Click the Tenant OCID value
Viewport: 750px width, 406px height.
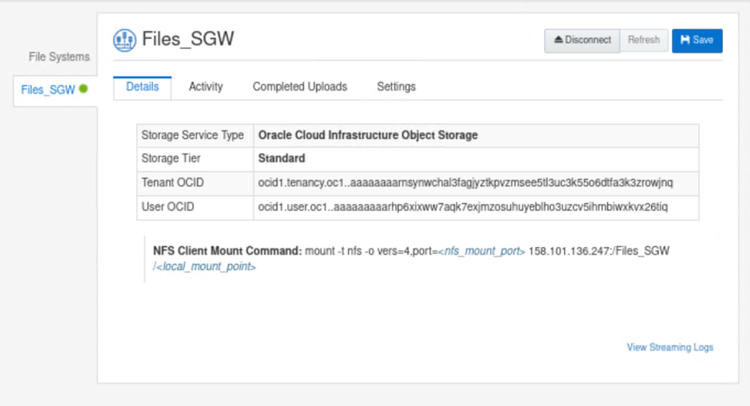465,183
